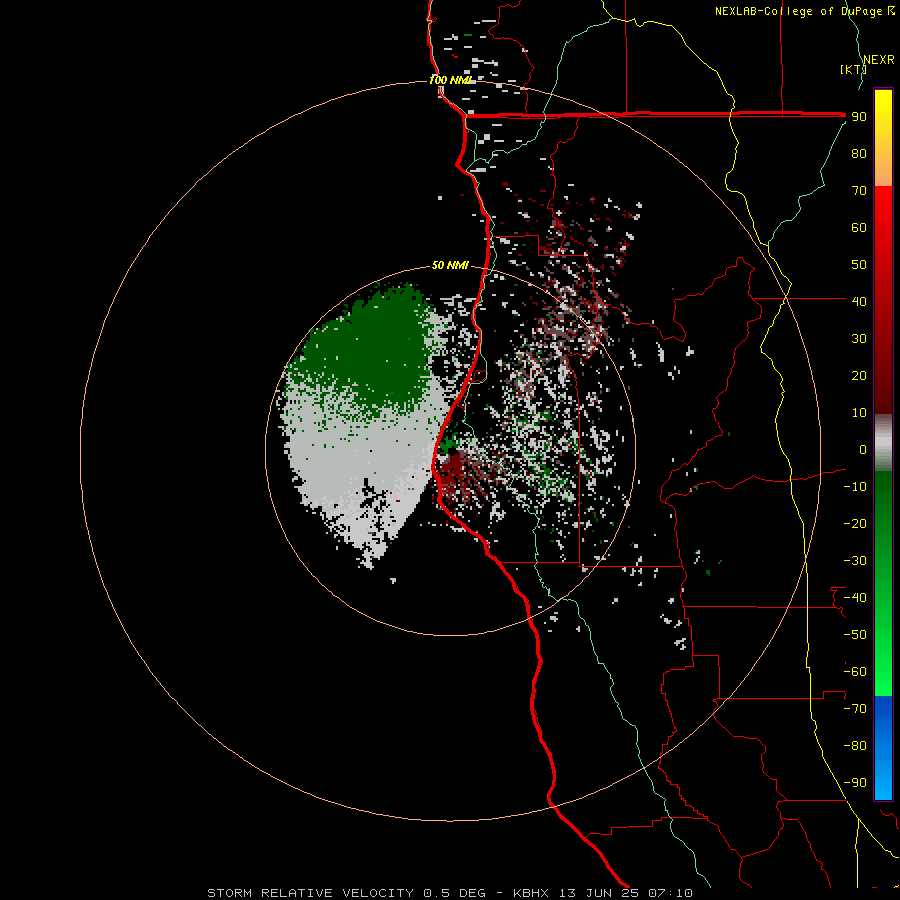
Task: Click the positive 30 knot scale value
Action: [859, 339]
